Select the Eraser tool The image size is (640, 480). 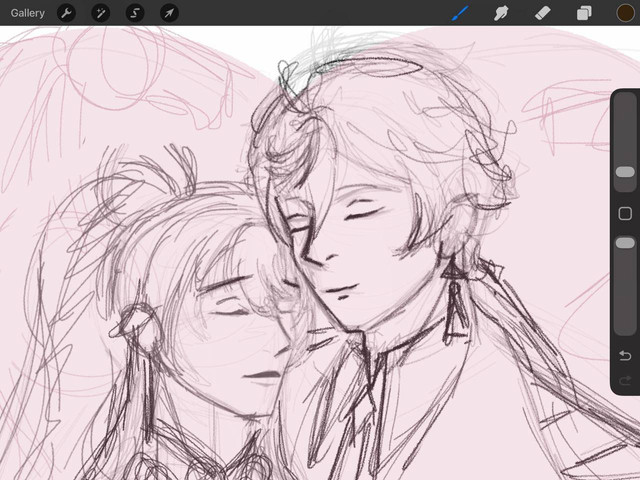(542, 13)
